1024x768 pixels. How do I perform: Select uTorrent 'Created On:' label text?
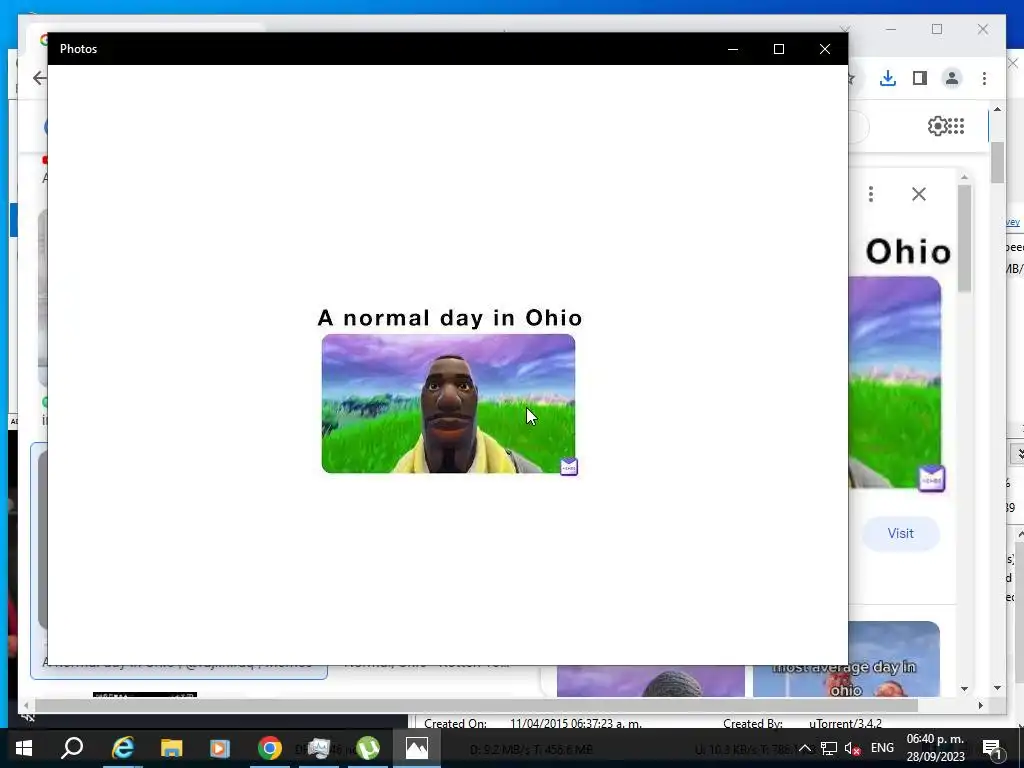455,724
